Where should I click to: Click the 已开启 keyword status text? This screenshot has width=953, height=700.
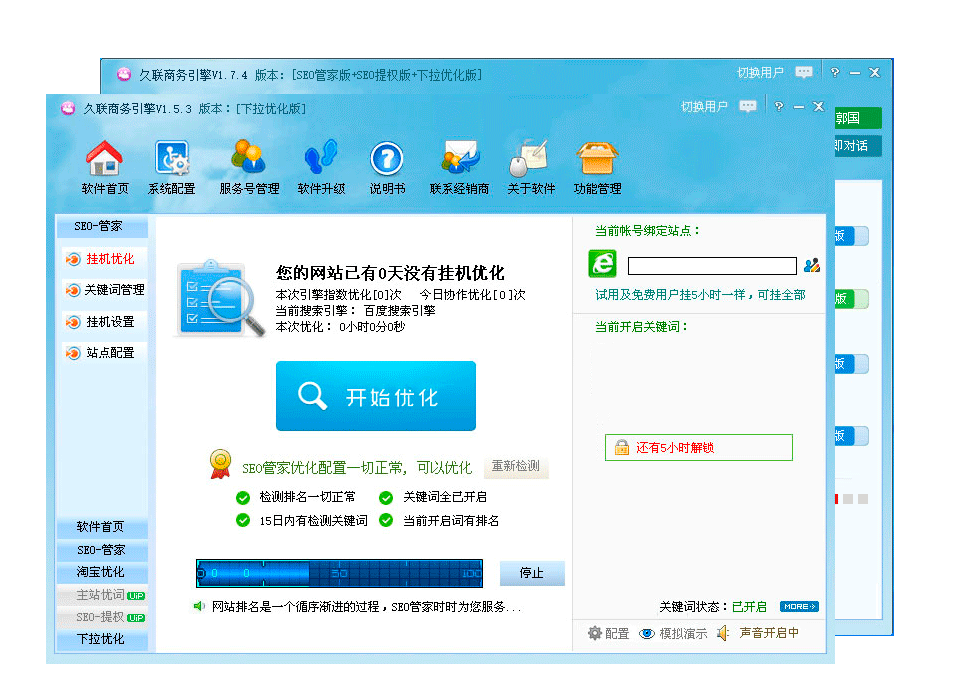pos(749,606)
